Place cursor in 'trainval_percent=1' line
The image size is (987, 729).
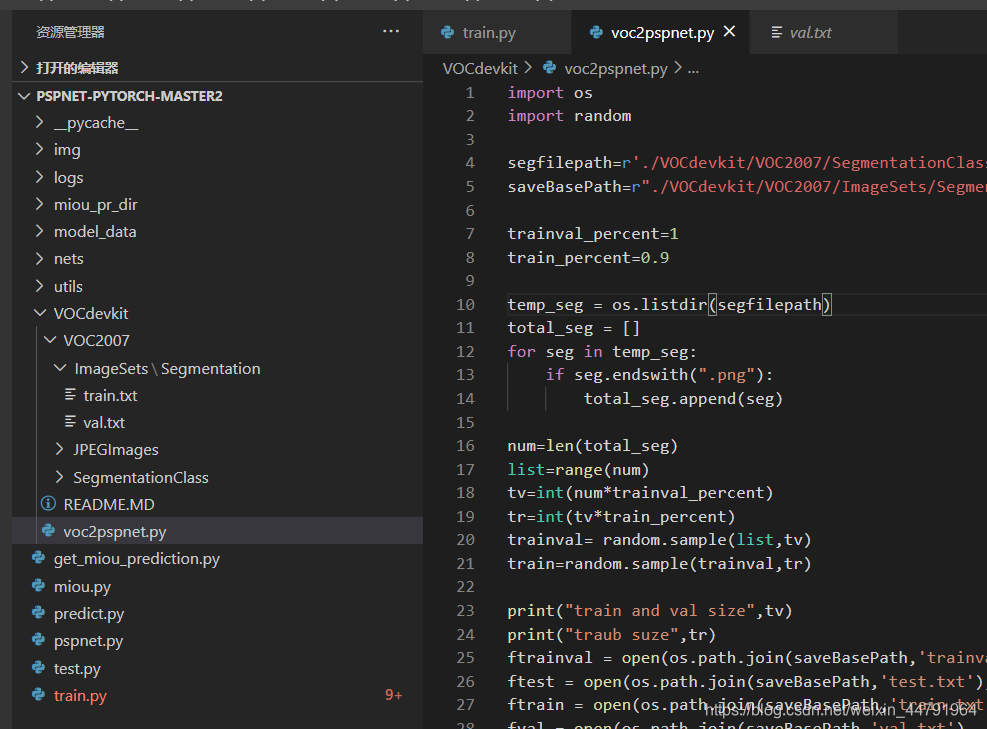592,234
